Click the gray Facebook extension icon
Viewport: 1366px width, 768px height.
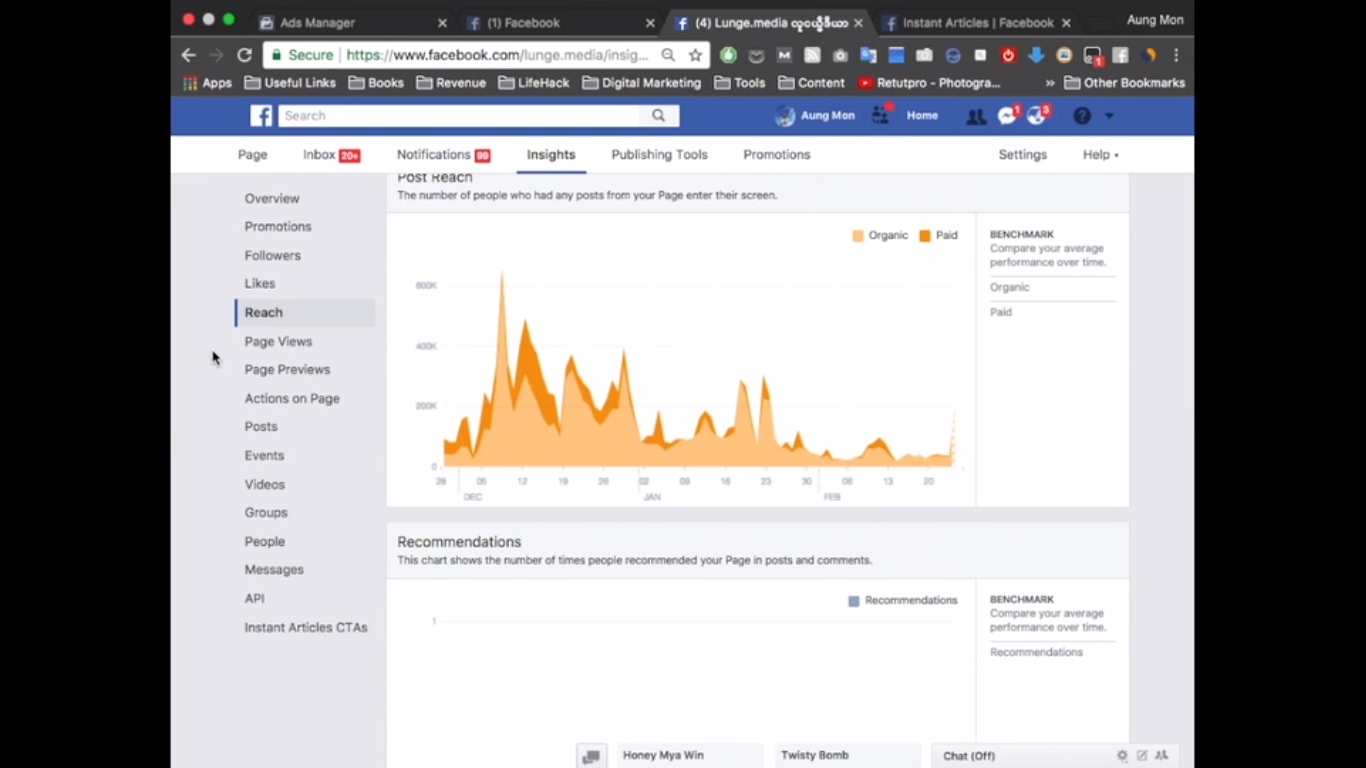1120,55
